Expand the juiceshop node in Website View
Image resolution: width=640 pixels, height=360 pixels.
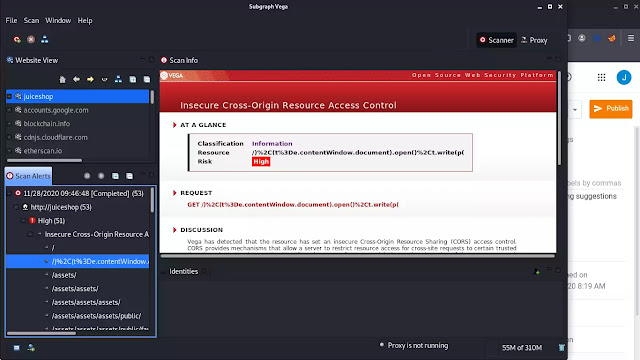tap(9, 97)
